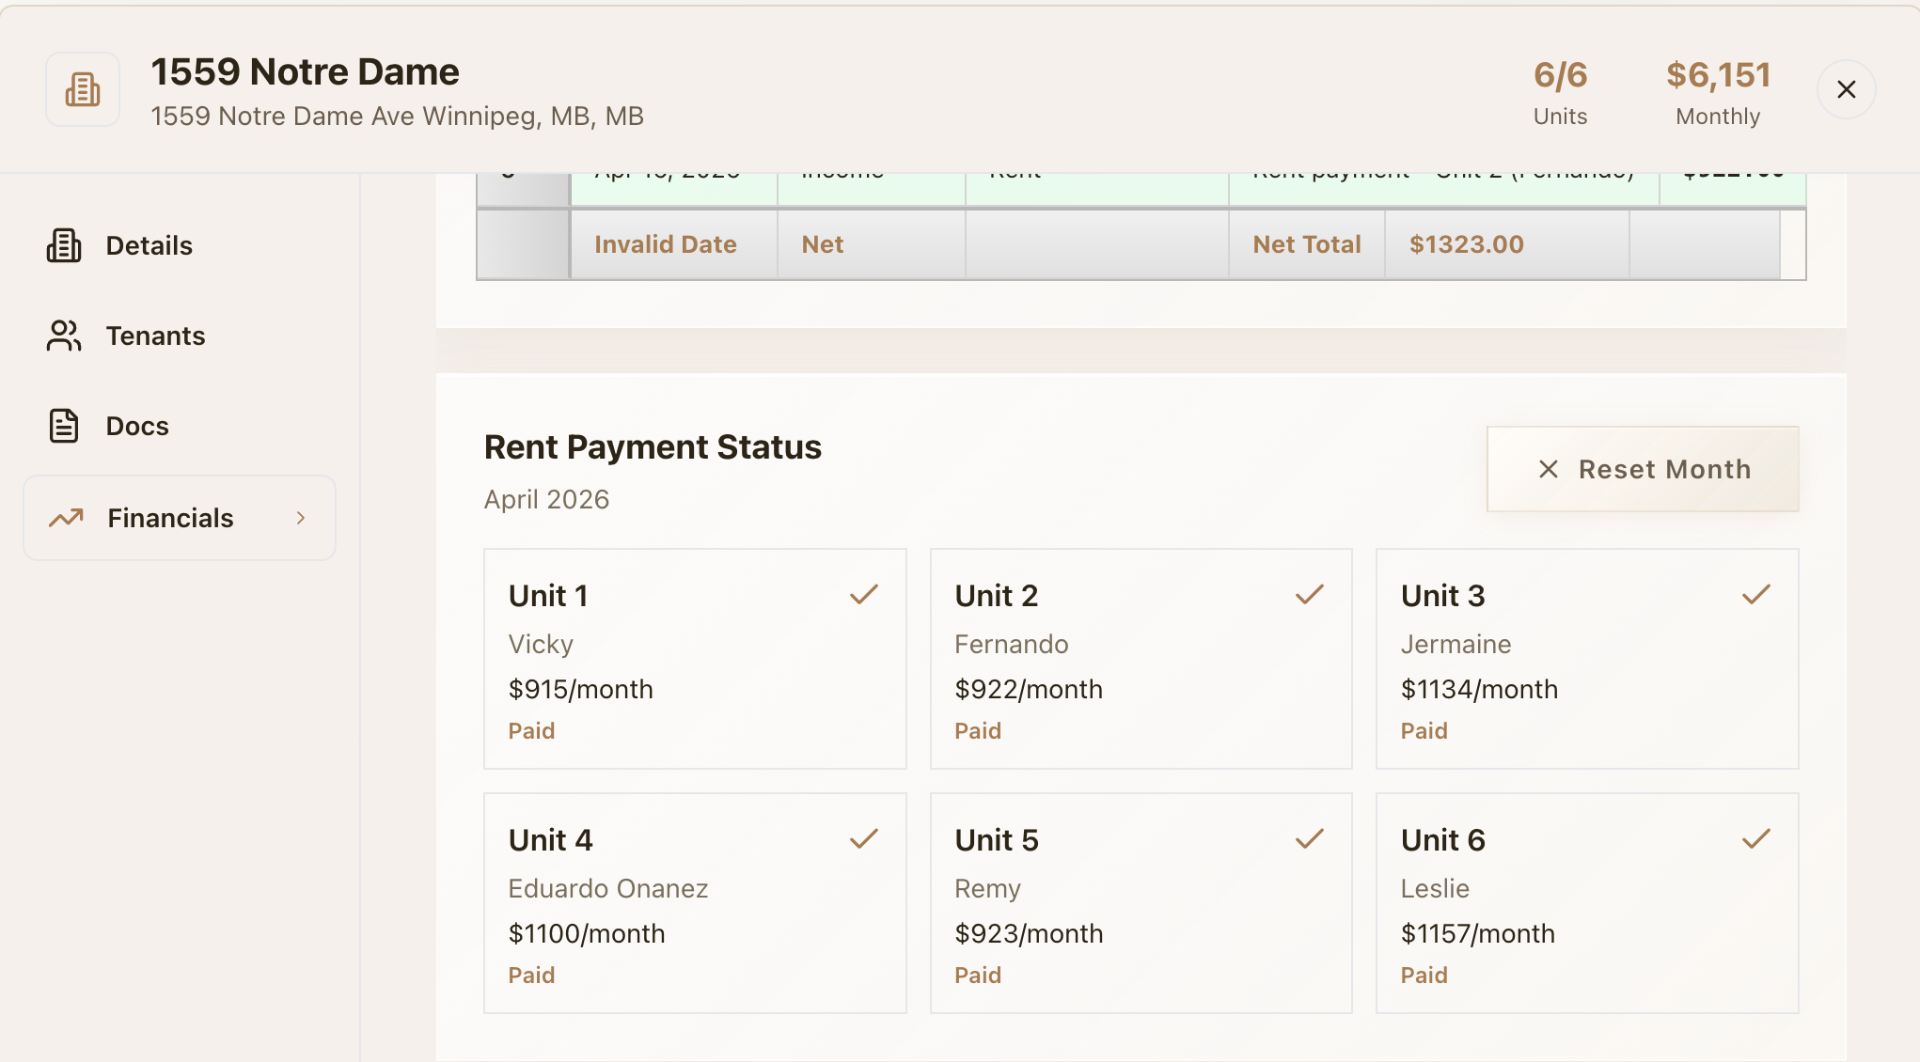Click the Net Total label cell

coord(1307,245)
